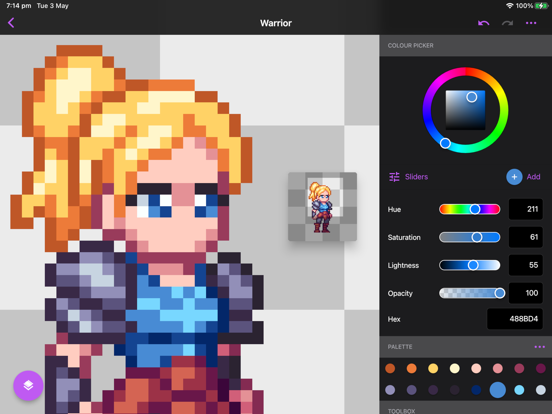Select the muted purple palette swatch
The image size is (552, 414).
412,390
